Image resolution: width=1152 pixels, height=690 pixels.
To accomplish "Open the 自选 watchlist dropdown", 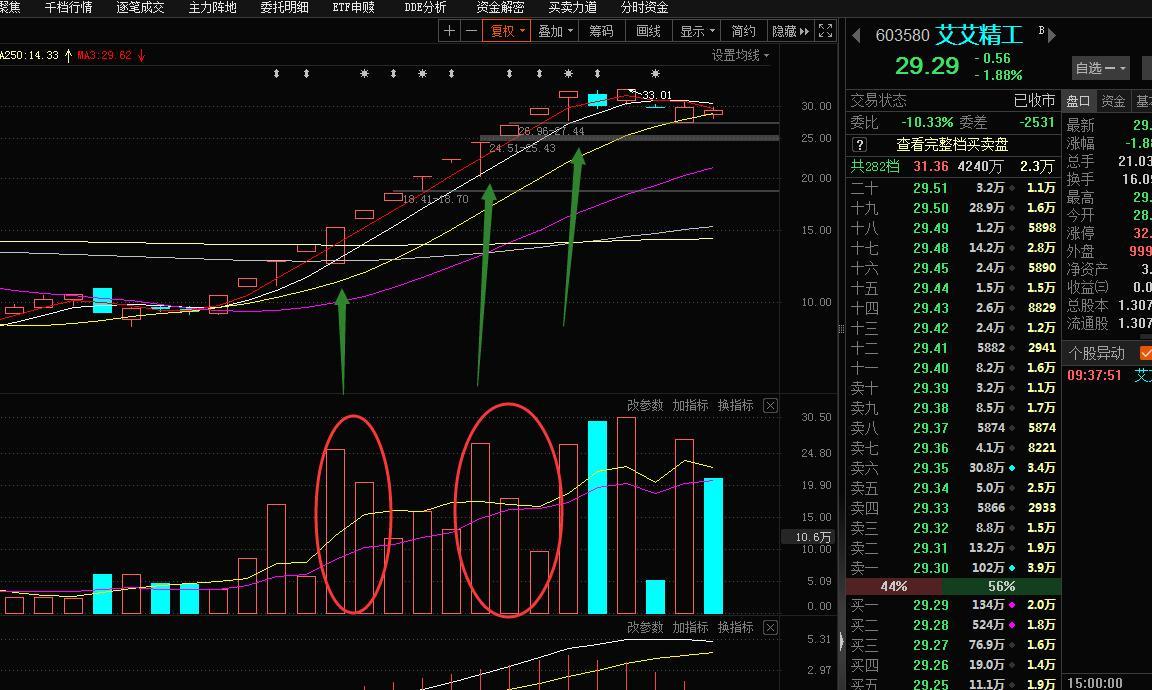I will click(x=1100, y=68).
